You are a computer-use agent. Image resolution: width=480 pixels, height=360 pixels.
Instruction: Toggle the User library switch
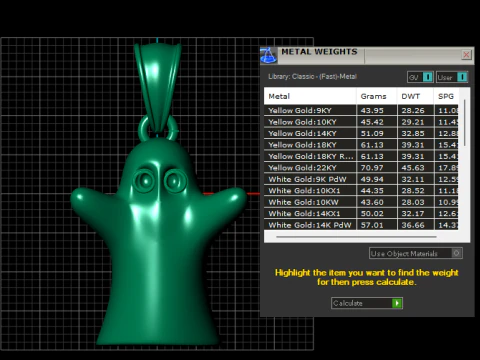pos(452,77)
